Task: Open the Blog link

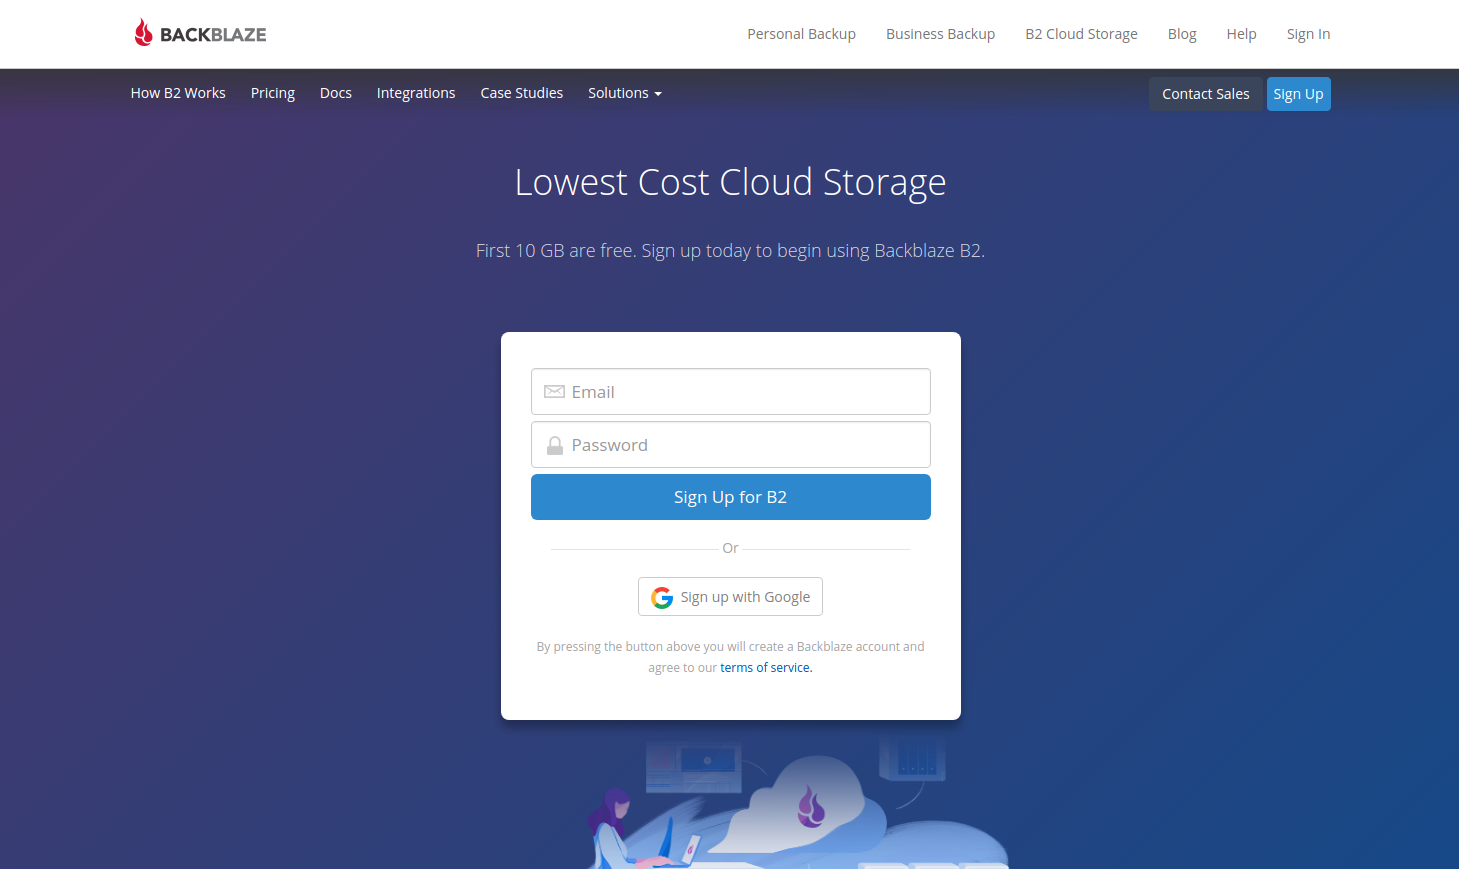Action: point(1182,34)
